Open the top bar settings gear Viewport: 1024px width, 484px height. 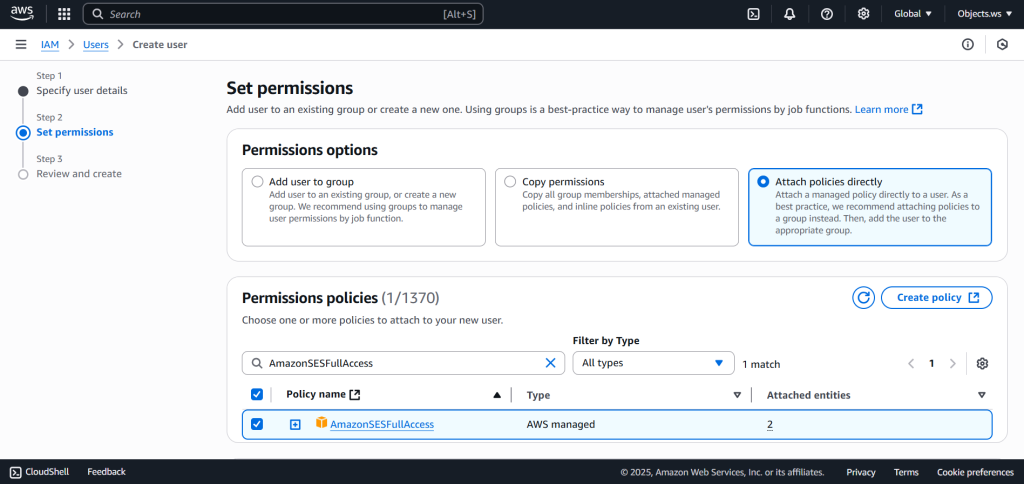tap(863, 14)
